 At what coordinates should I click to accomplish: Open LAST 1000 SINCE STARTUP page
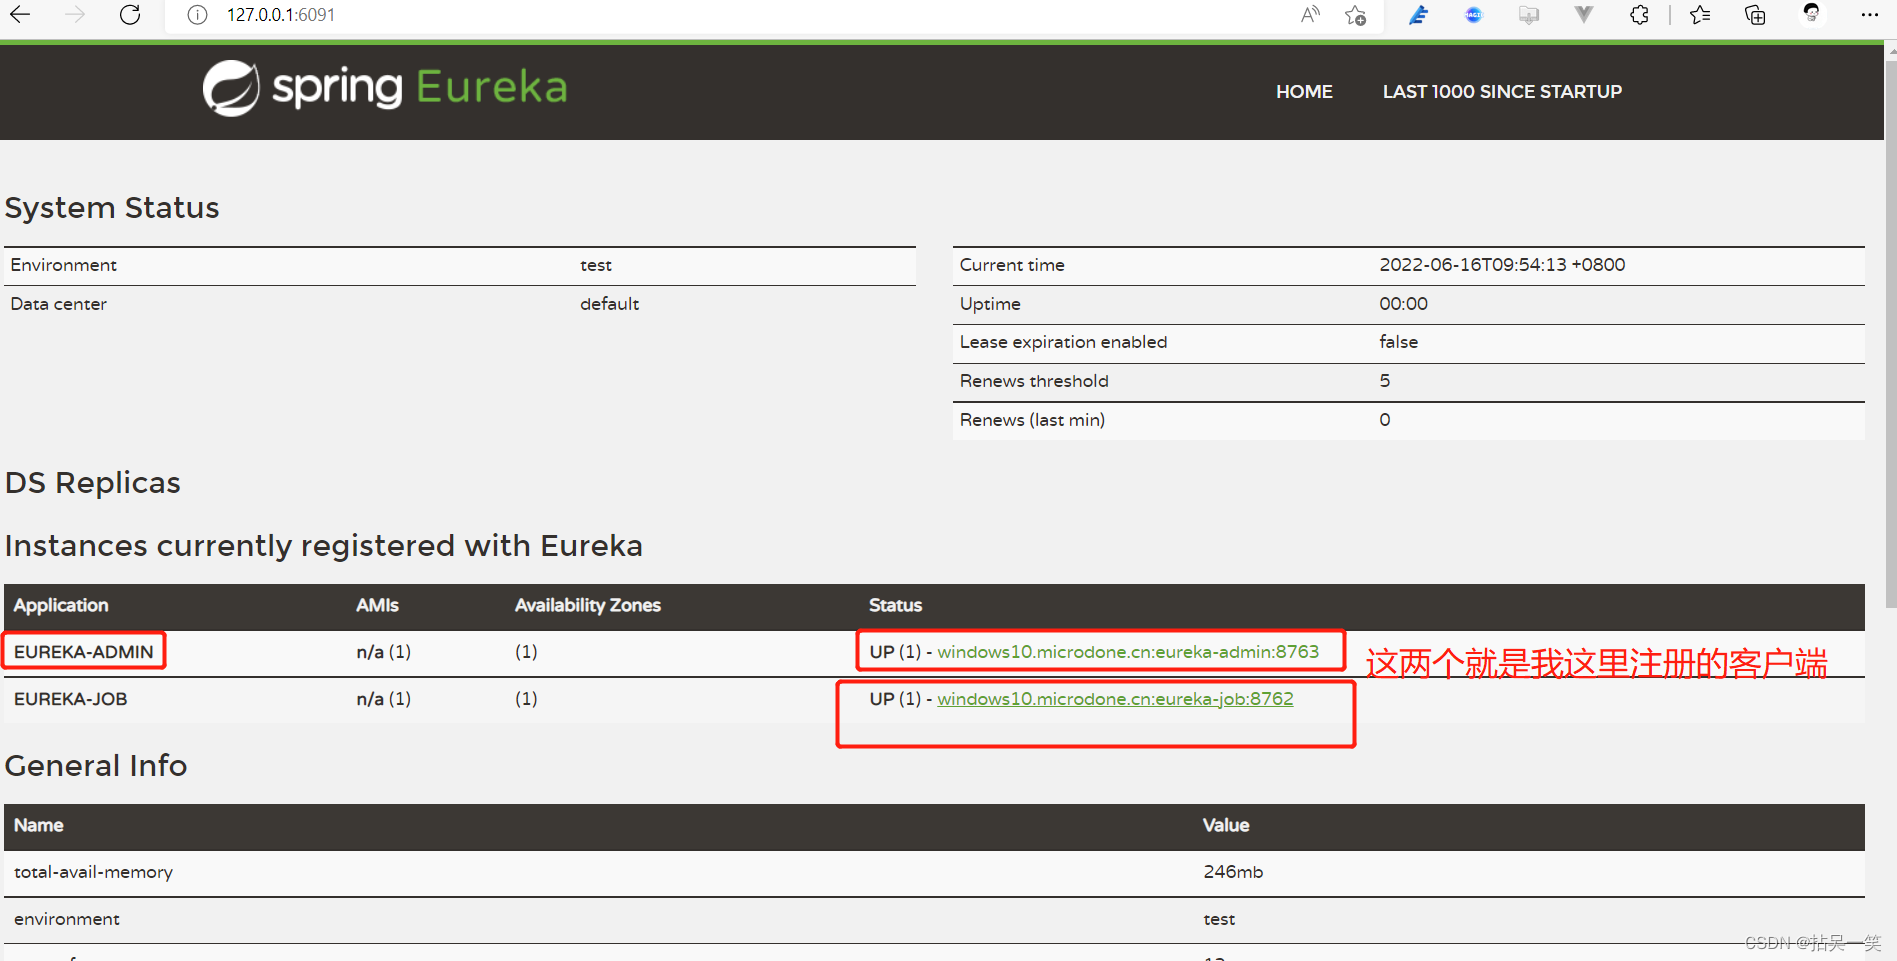pos(1502,92)
